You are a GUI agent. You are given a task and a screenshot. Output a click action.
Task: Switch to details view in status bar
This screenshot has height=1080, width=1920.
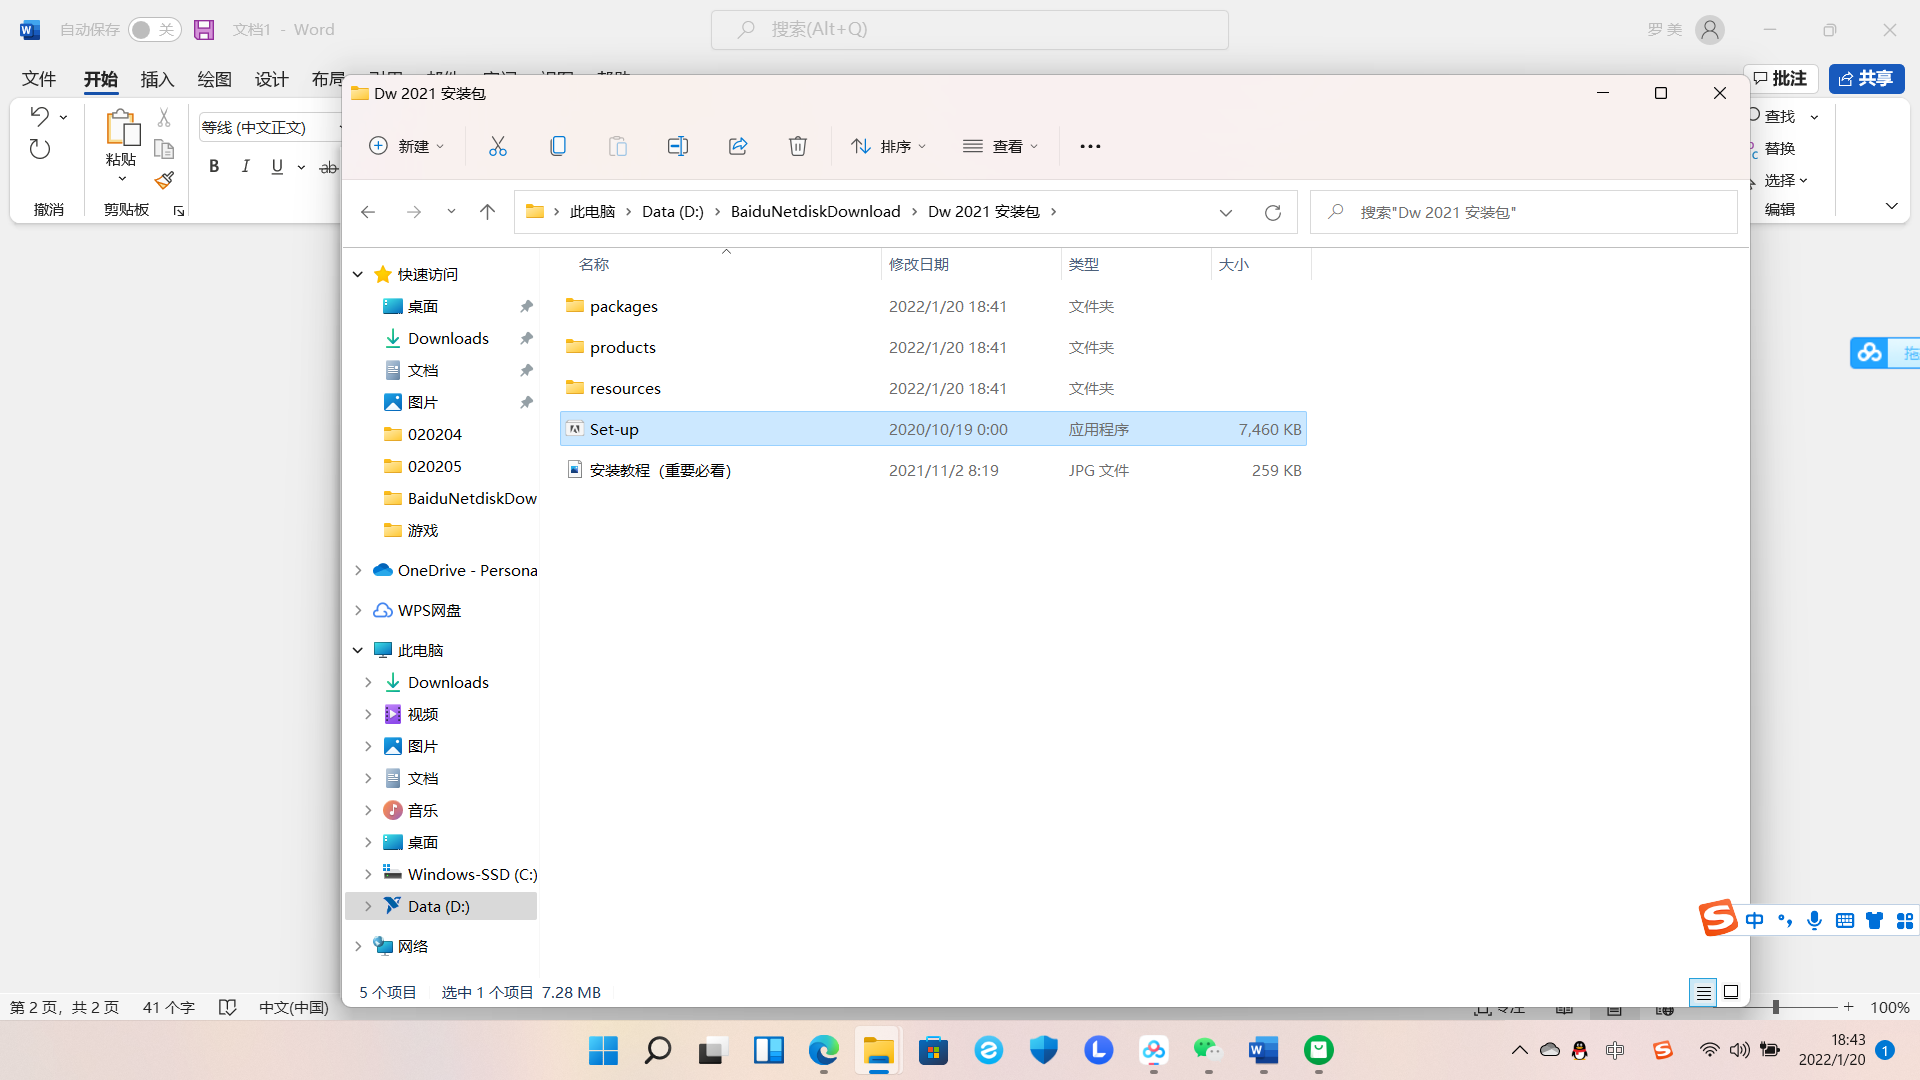[1703, 992]
